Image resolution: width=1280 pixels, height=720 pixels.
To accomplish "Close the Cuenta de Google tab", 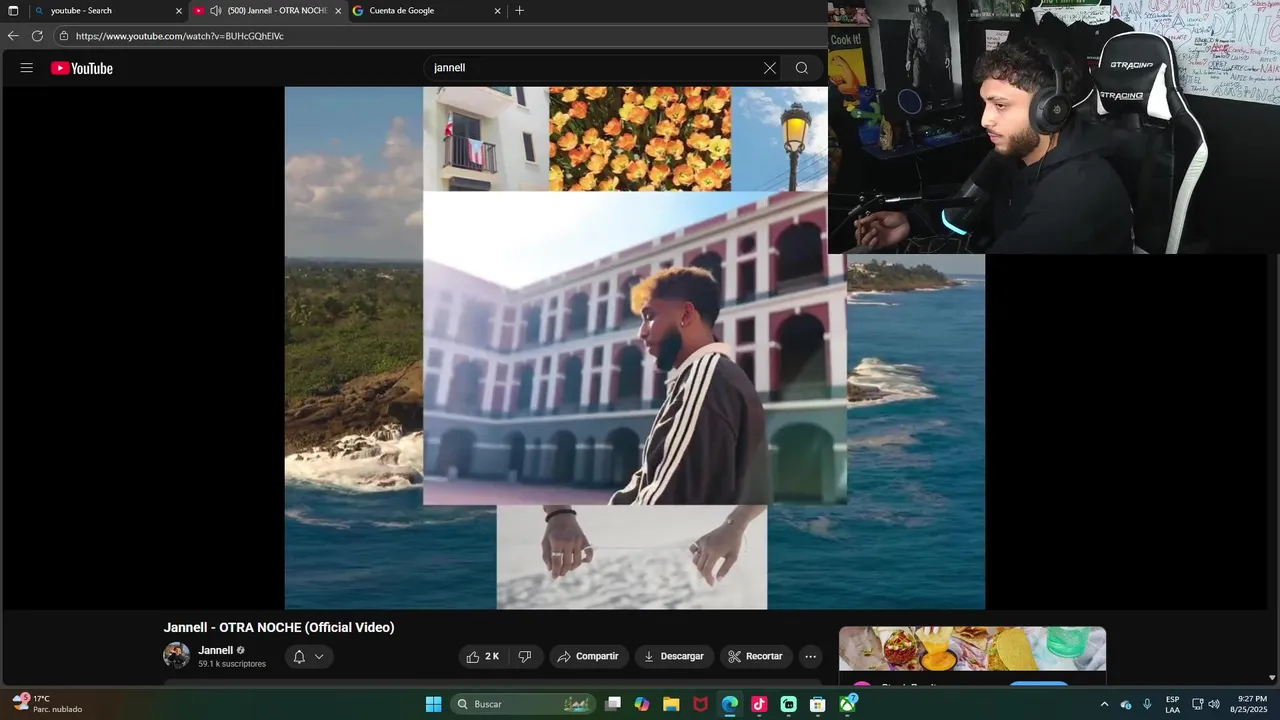I will [x=497, y=11].
